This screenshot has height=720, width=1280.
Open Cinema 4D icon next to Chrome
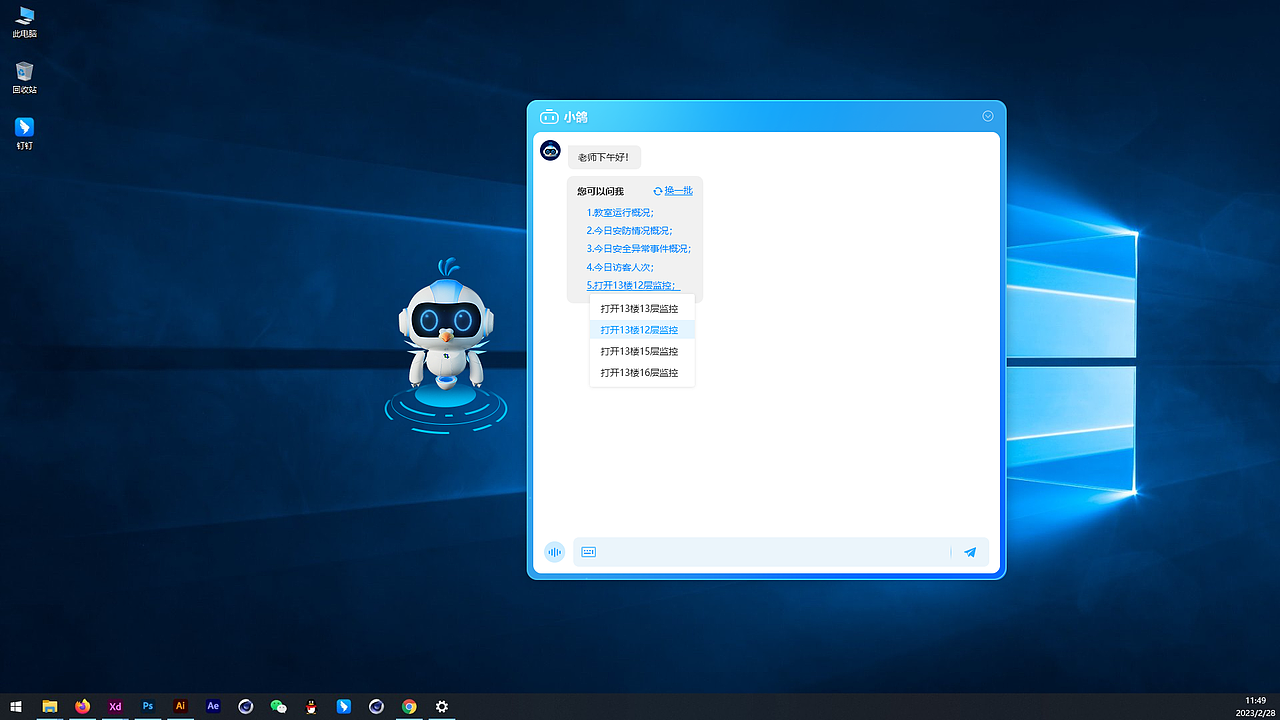click(x=376, y=706)
